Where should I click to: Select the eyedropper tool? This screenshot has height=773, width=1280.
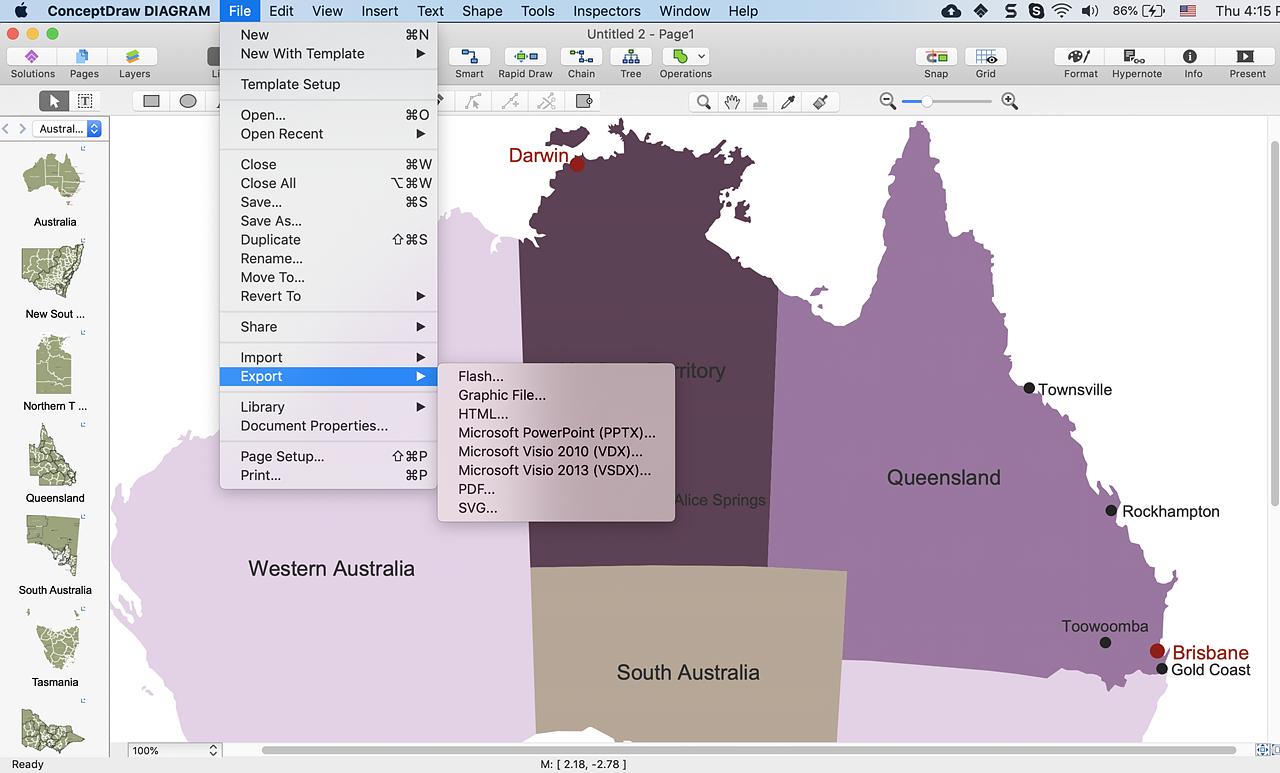pyautogui.click(x=788, y=101)
